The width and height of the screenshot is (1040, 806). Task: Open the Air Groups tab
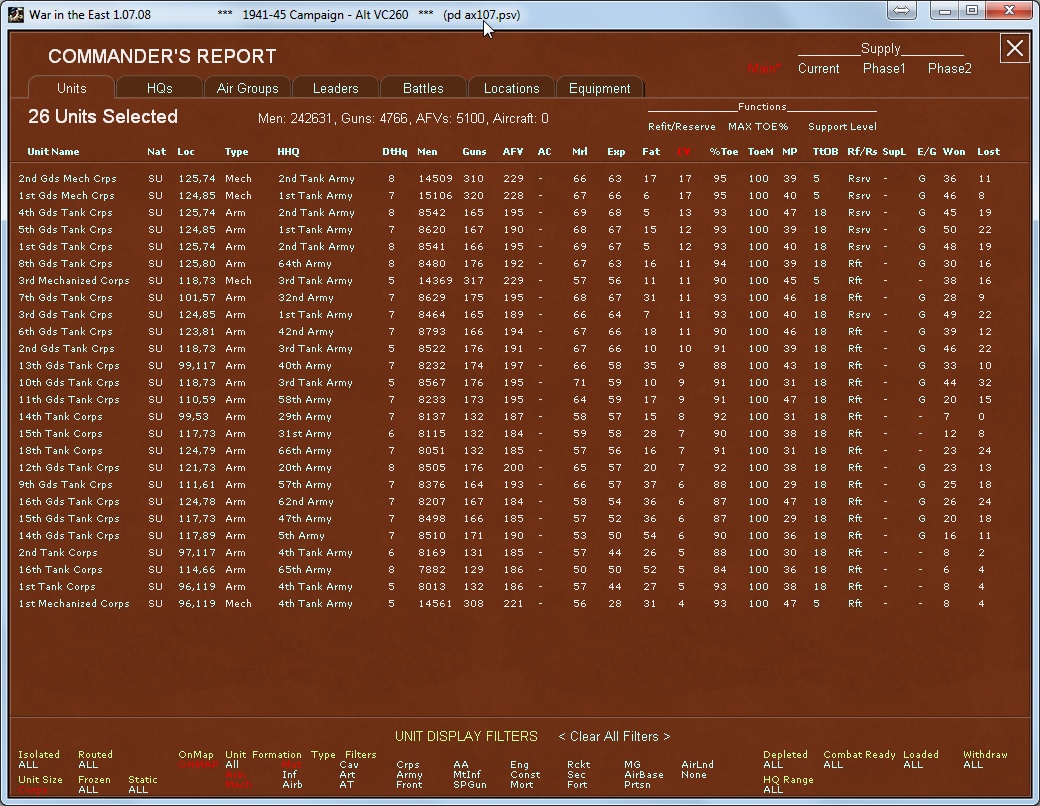point(247,88)
